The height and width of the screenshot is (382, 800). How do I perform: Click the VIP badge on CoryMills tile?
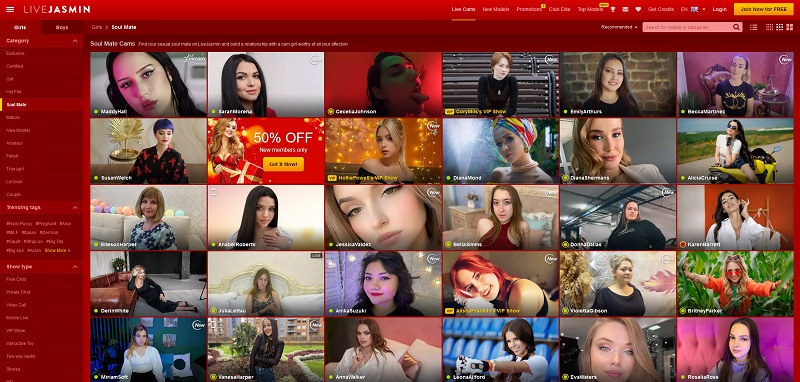coord(449,112)
